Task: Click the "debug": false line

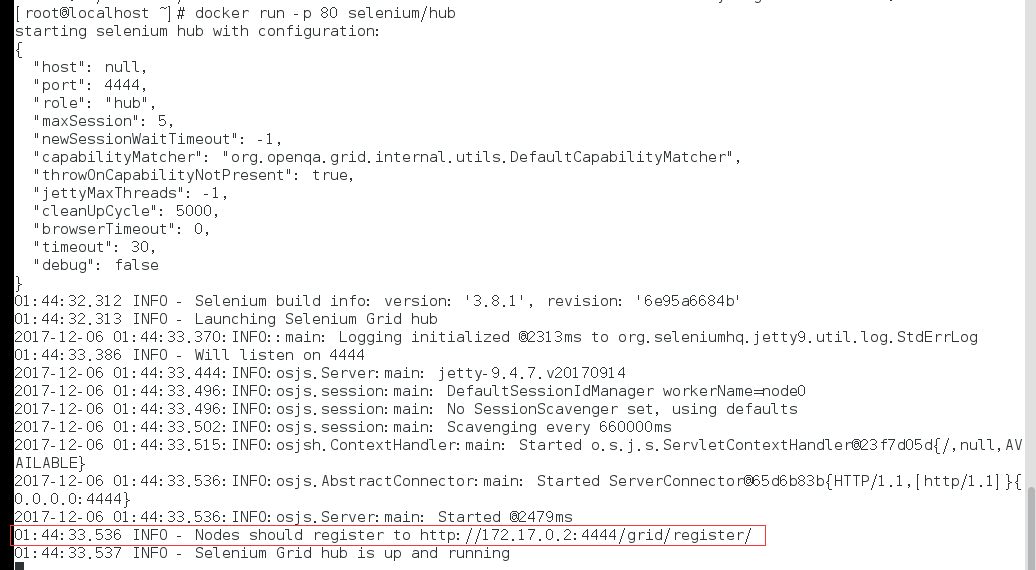Action: (x=96, y=265)
